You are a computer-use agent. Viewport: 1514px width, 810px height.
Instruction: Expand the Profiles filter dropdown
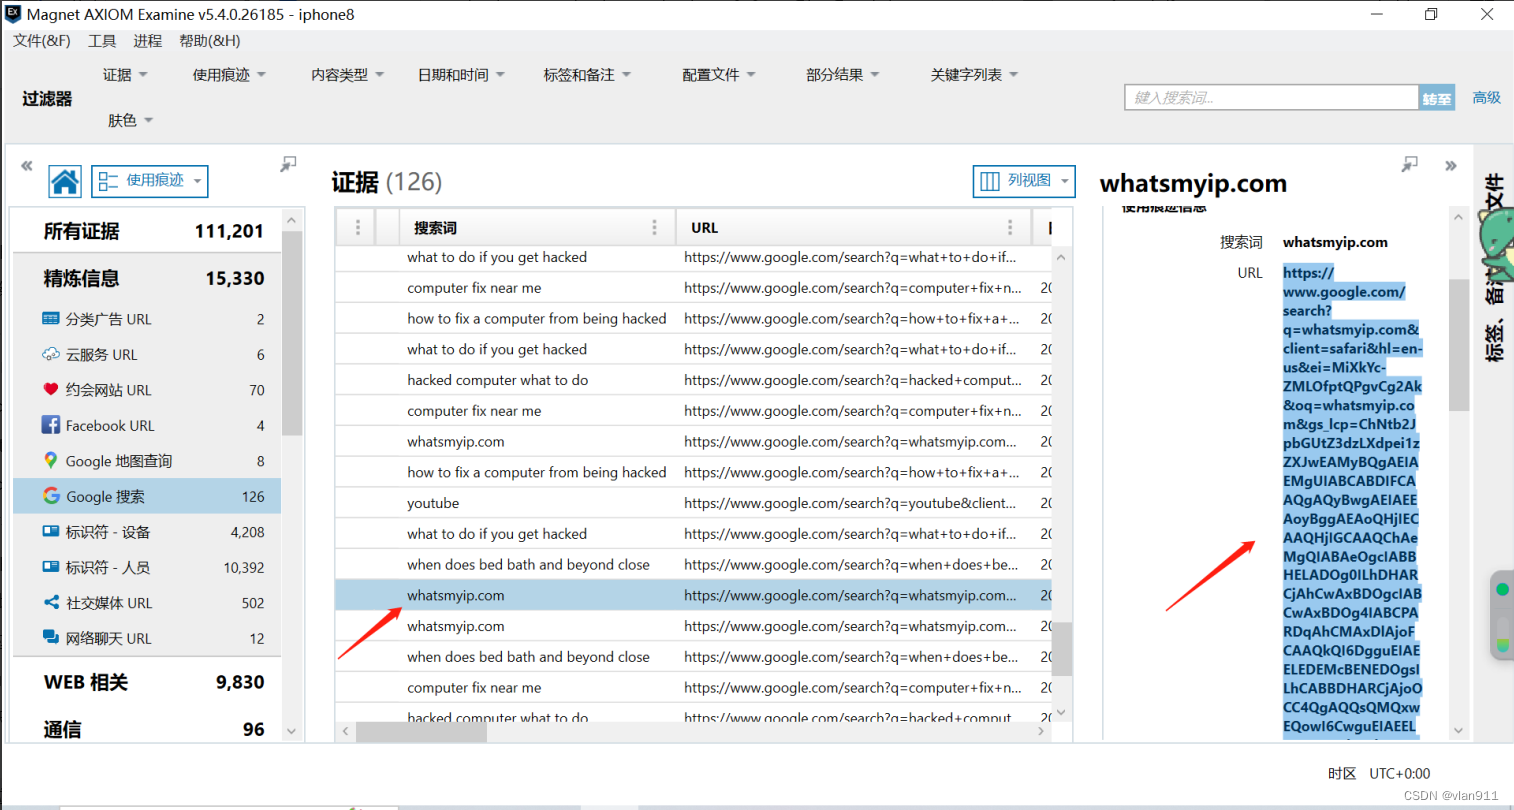(719, 75)
